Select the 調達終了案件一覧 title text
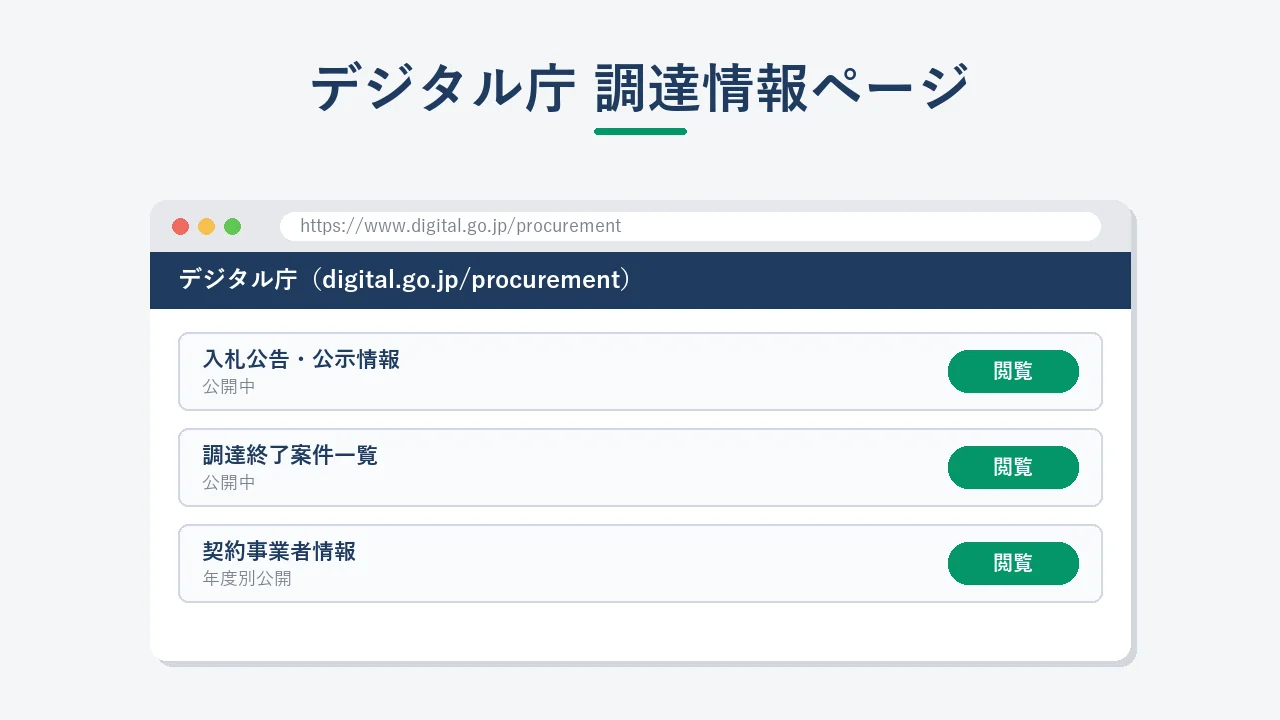 tap(290, 456)
